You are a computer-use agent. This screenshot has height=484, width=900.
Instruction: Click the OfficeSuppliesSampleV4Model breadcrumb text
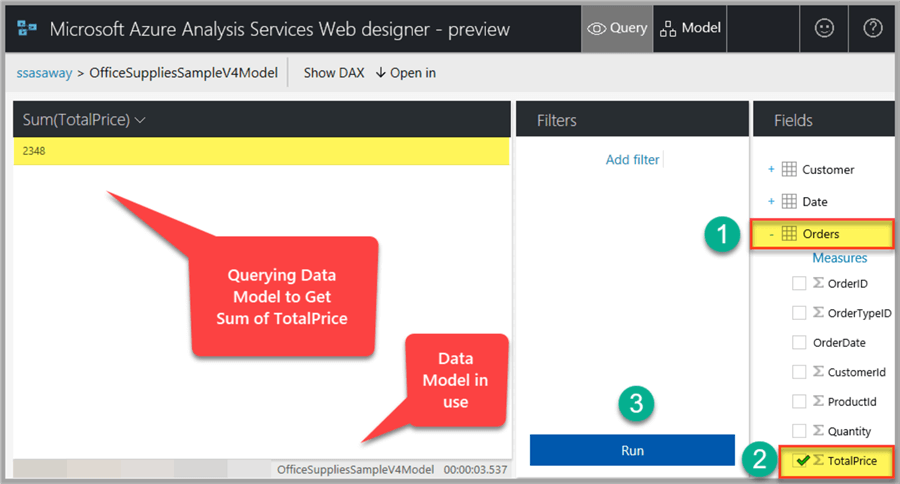coord(184,72)
